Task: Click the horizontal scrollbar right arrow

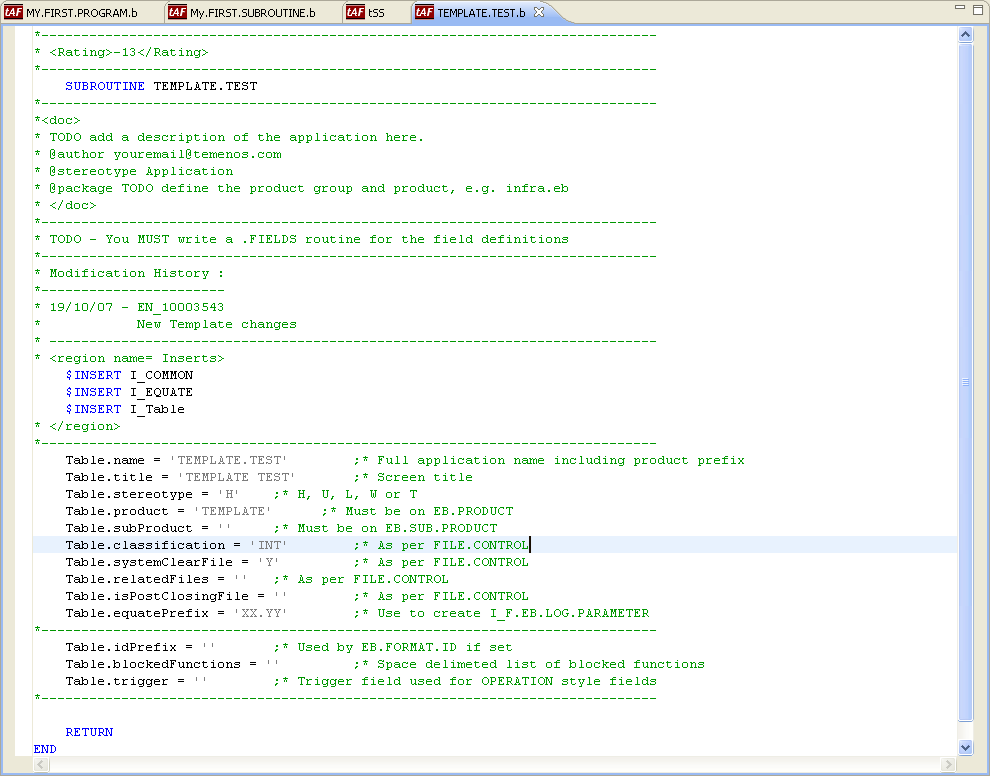Action: click(x=951, y=765)
